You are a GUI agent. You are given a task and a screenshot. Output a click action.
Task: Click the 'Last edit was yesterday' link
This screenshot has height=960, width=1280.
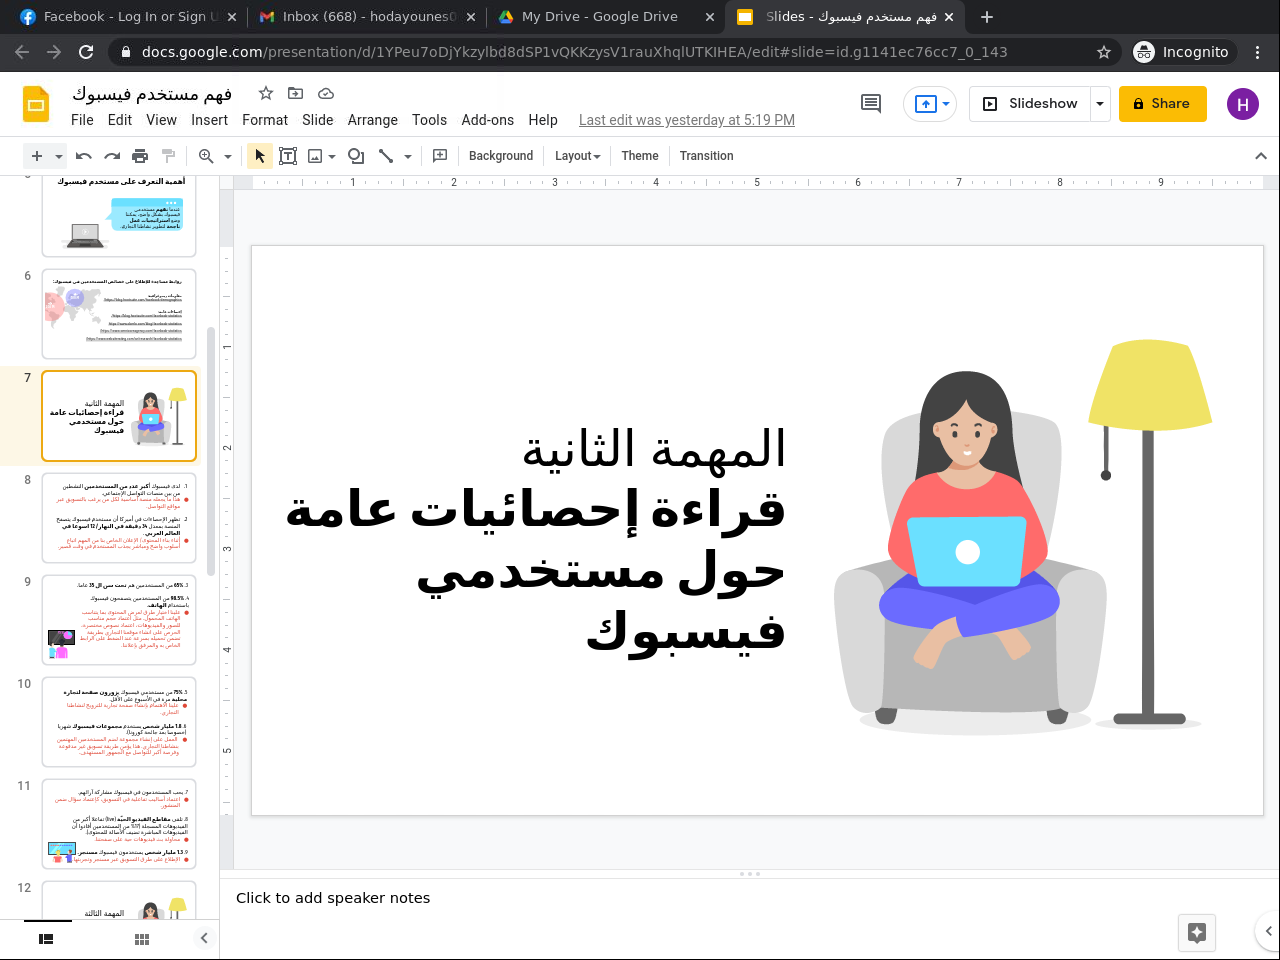pos(687,120)
